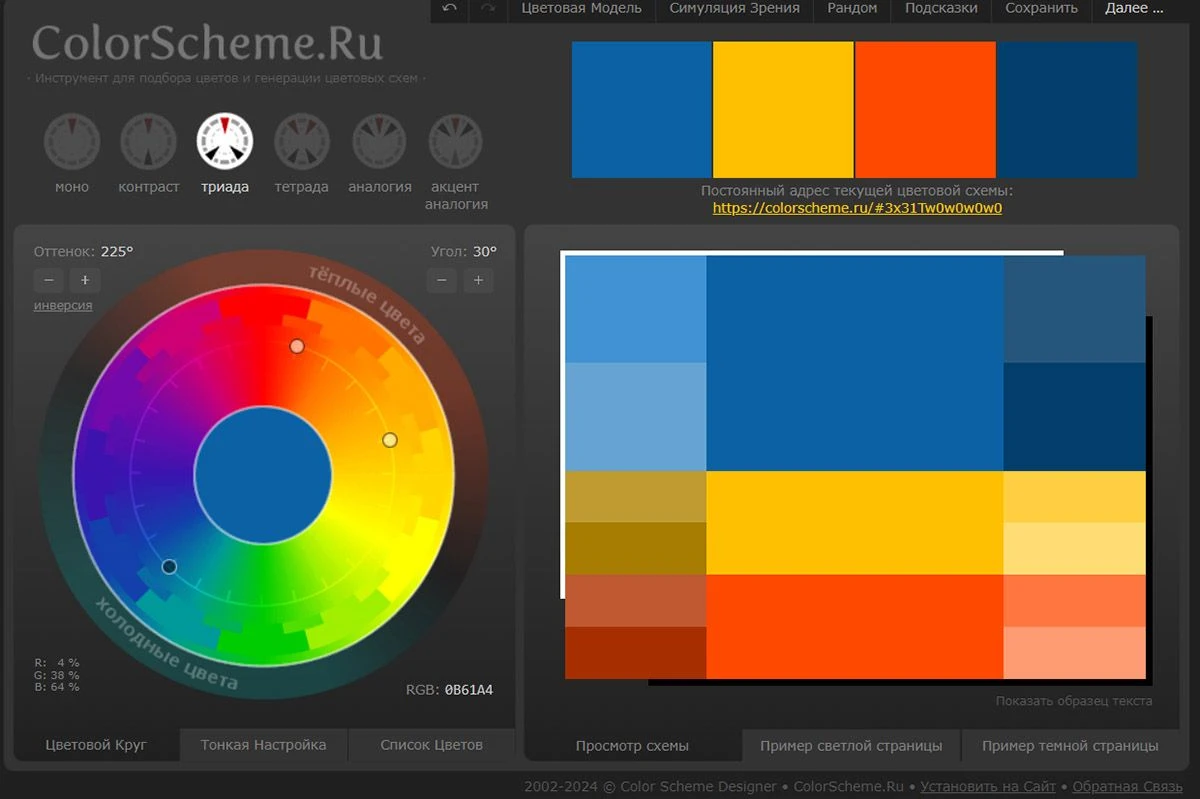
Task: Increase Угол angle with plus button
Action: tap(478, 281)
